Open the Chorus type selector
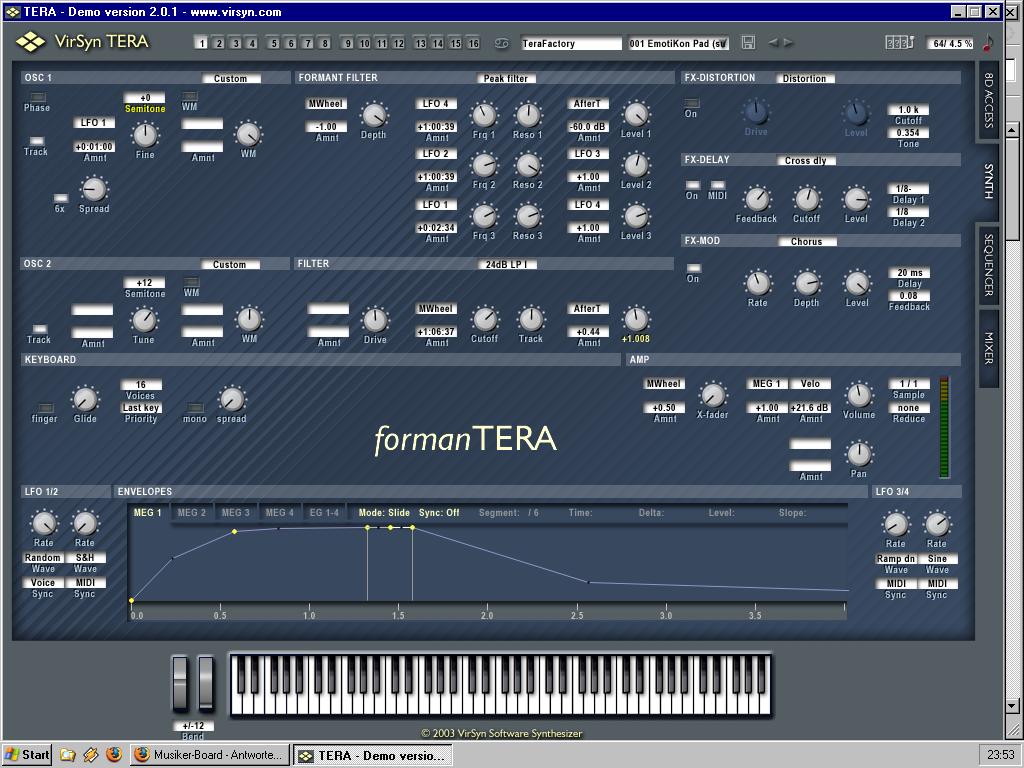Viewport: 1024px width, 768px height. (x=807, y=242)
